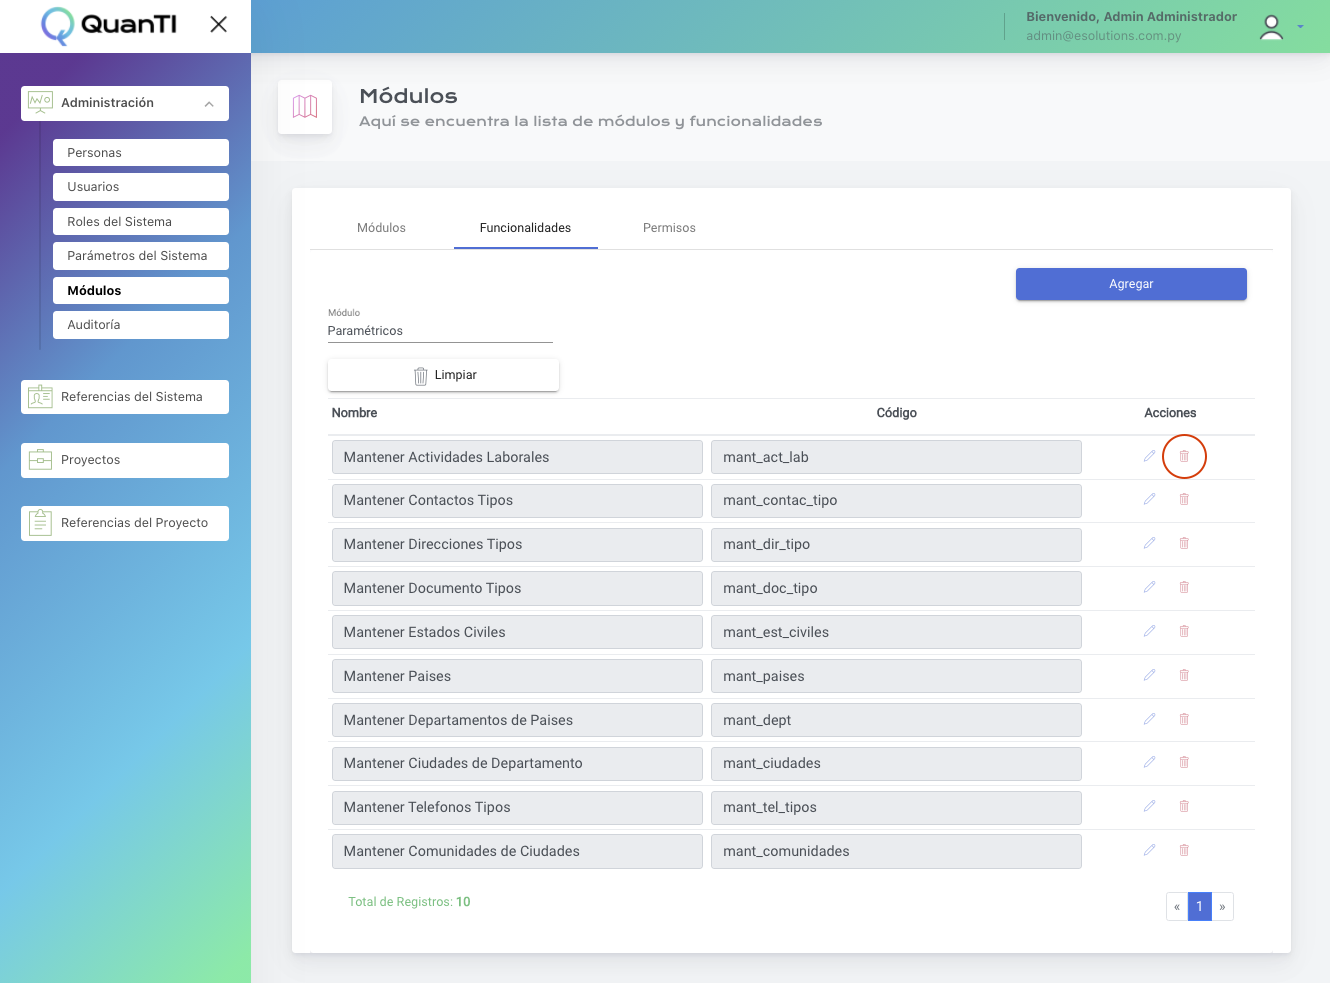Open the Módulo filter dropdown Paramétricos
The width and height of the screenshot is (1330, 983).
pos(440,331)
